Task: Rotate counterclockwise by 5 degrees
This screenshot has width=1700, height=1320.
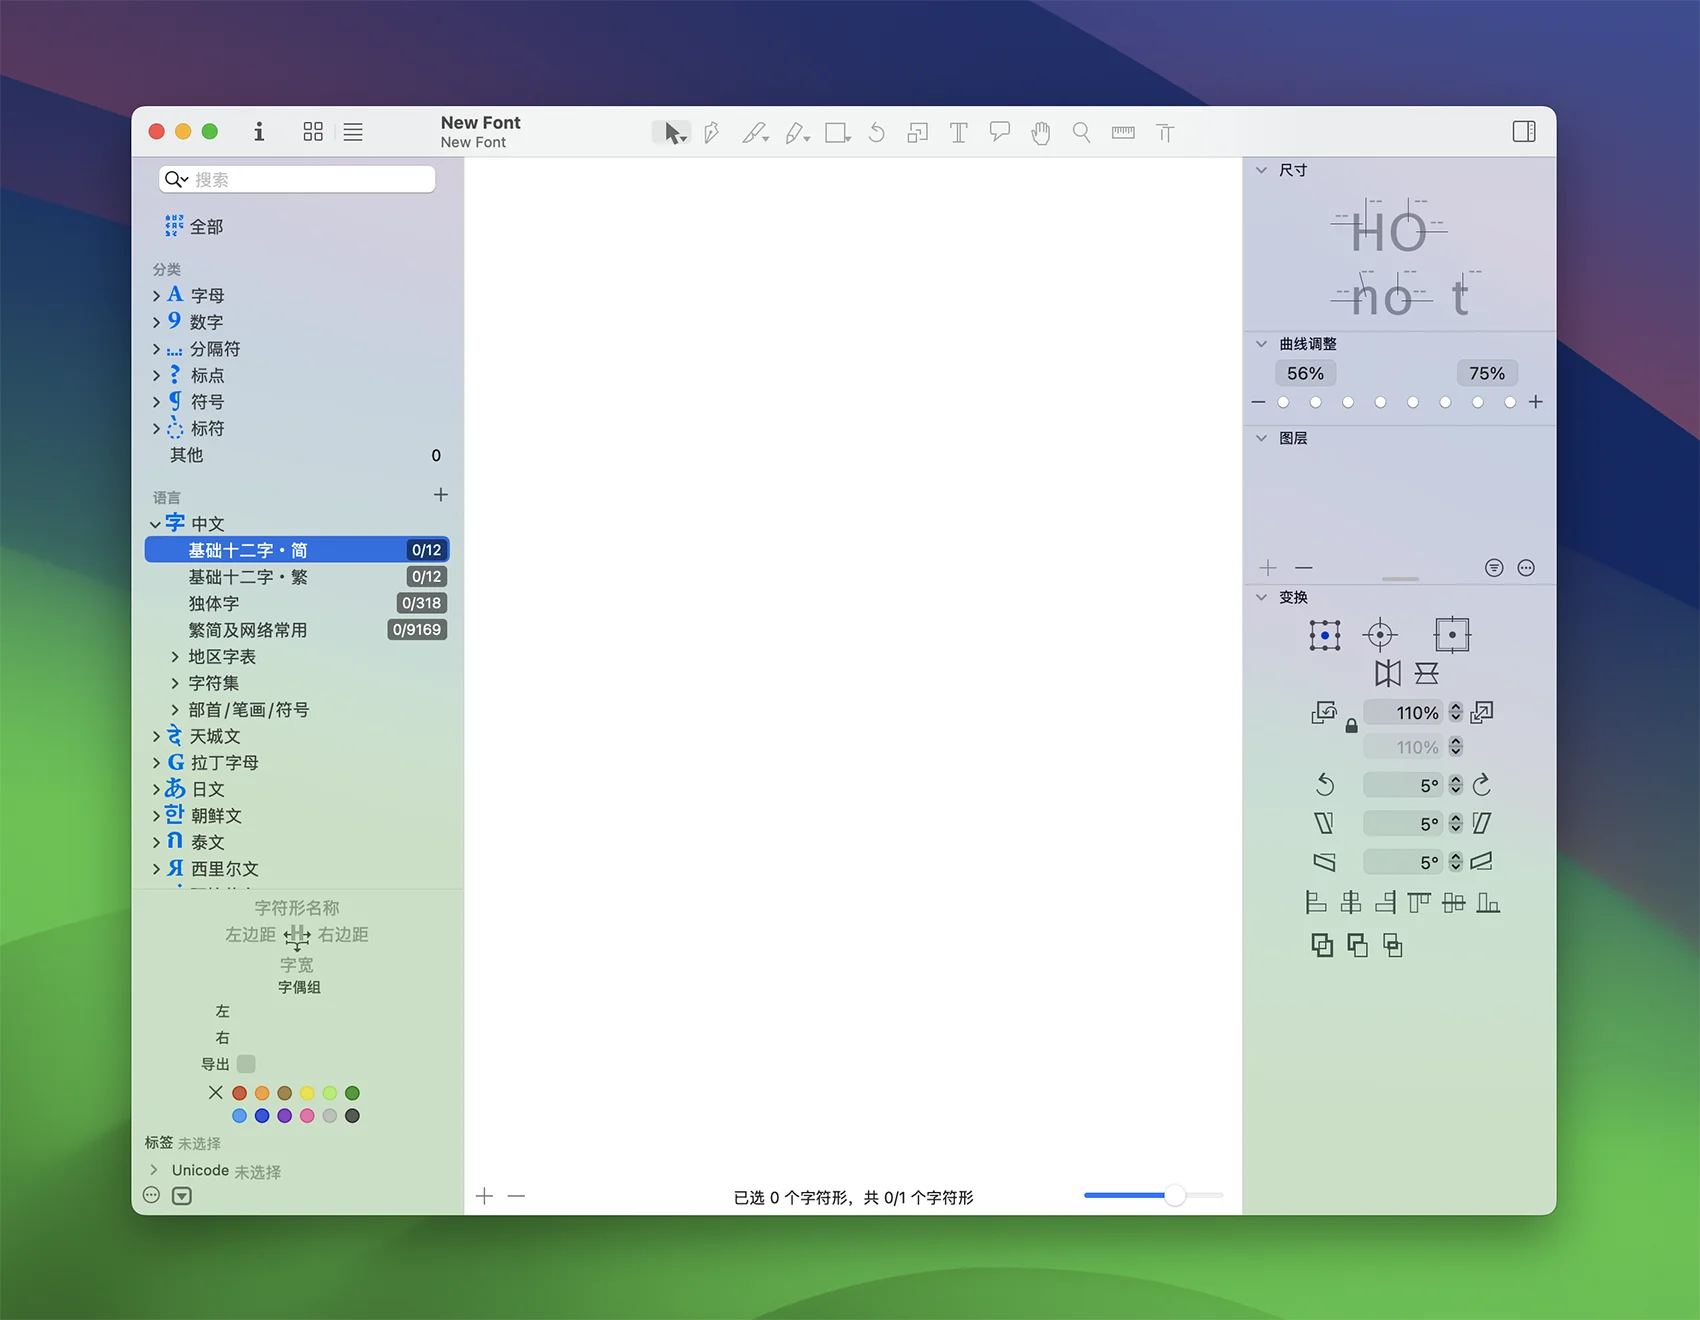Action: (x=1325, y=785)
